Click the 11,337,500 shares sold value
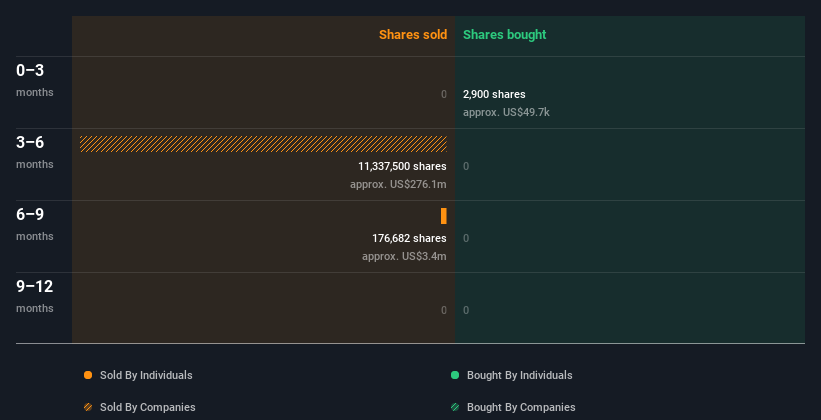Image resolution: width=821 pixels, height=420 pixels. click(x=402, y=166)
